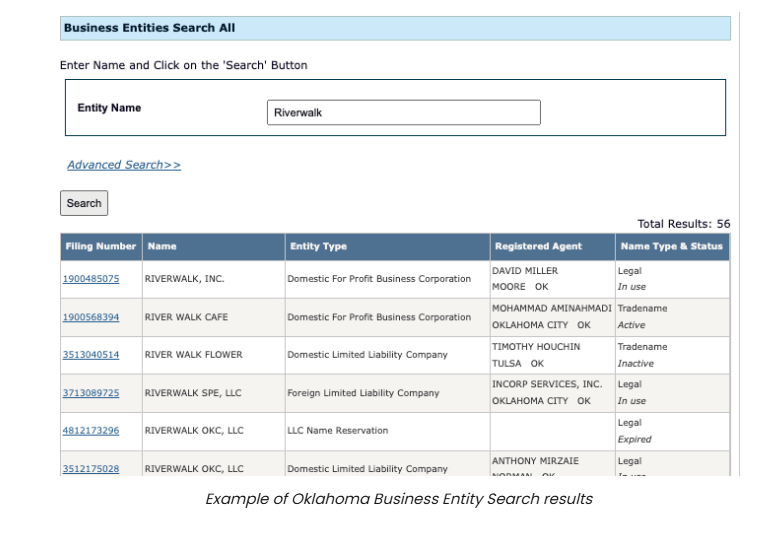Screen dimensions: 762x537
Task: Open filing number 4812173296
Action: [x=91, y=431]
